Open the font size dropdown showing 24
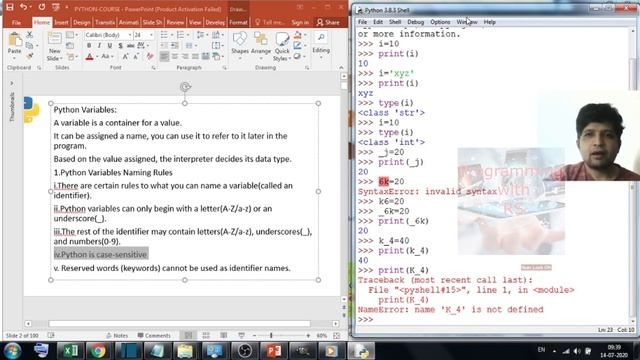The height and width of the screenshot is (360, 640). coord(151,35)
